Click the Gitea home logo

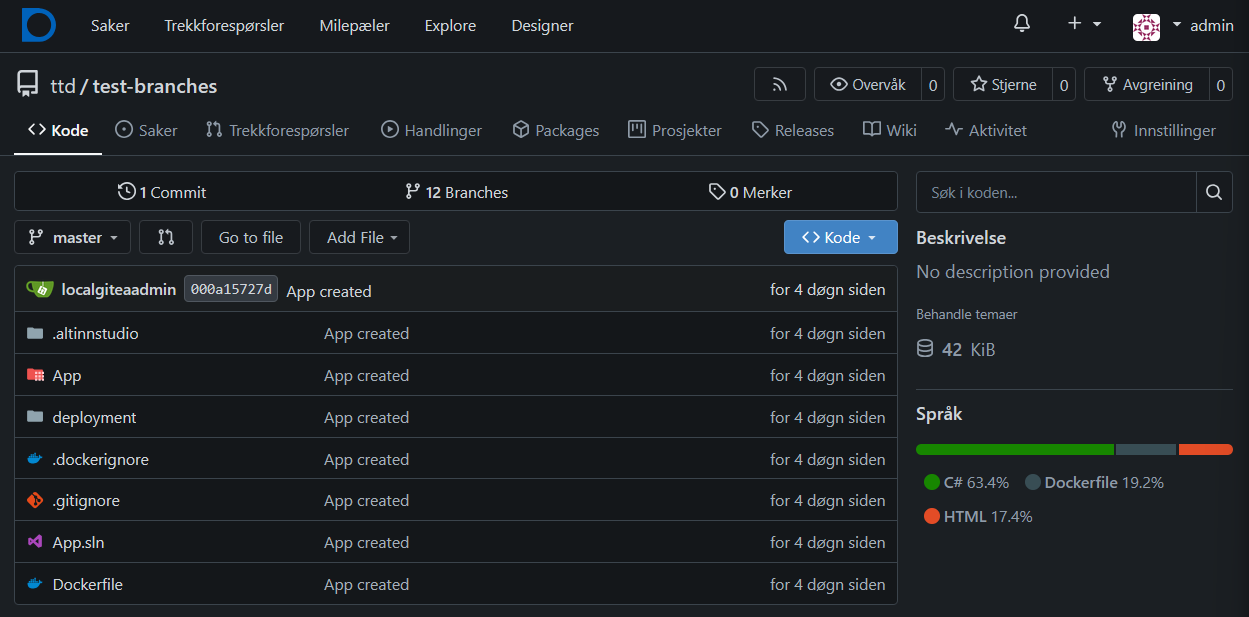(x=38, y=25)
